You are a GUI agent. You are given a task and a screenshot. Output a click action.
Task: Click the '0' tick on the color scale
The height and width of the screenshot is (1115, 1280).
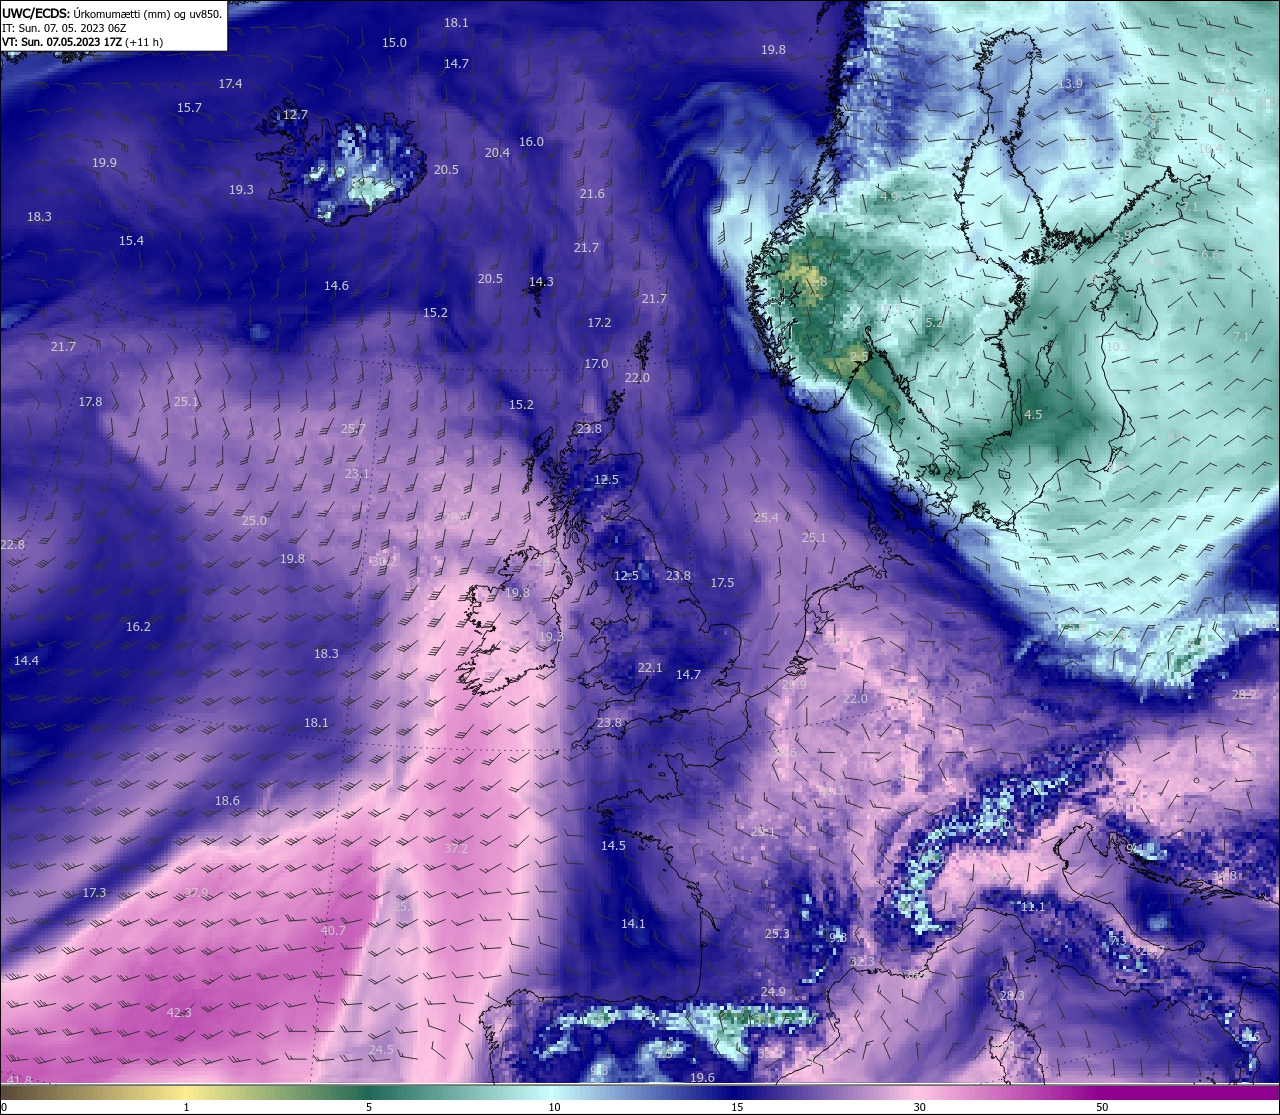(3, 1107)
